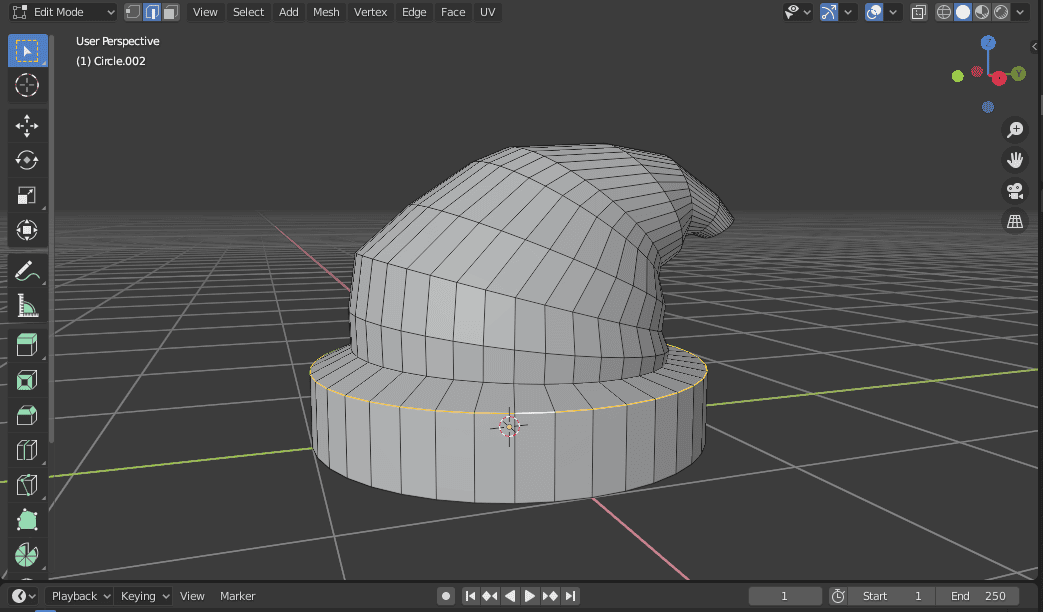Pick the Annotate tool
This screenshot has height=612, width=1043.
point(27,270)
